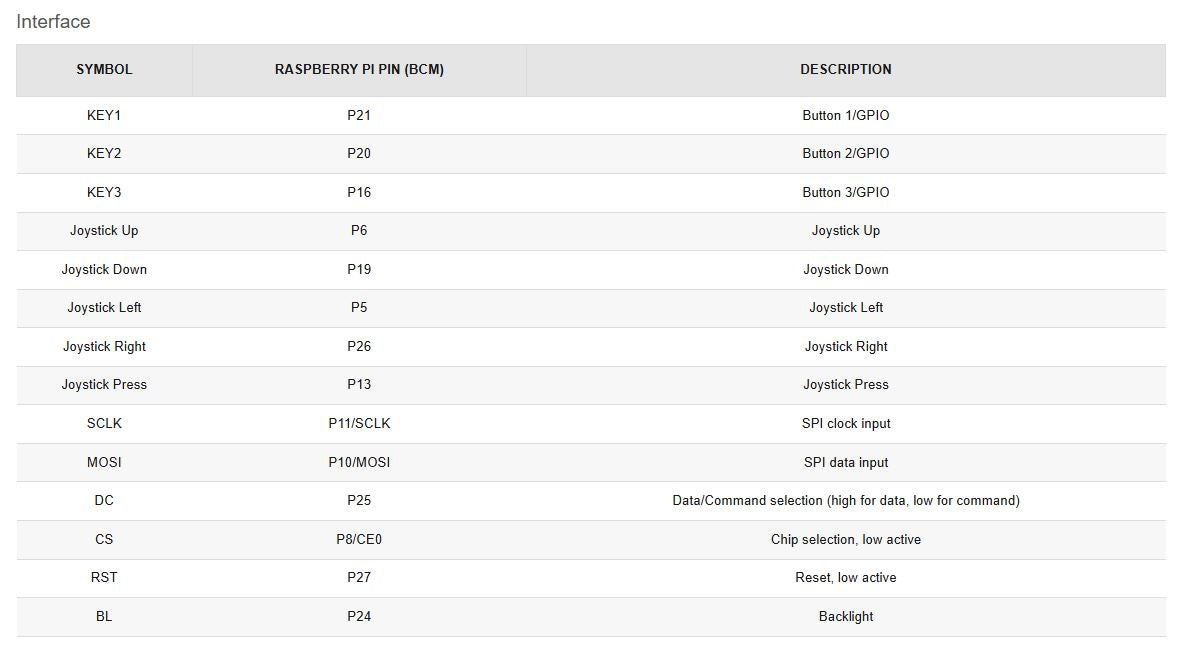Click the P19 pin cell
The height and width of the screenshot is (658, 1177).
pyautogui.click(x=359, y=269)
